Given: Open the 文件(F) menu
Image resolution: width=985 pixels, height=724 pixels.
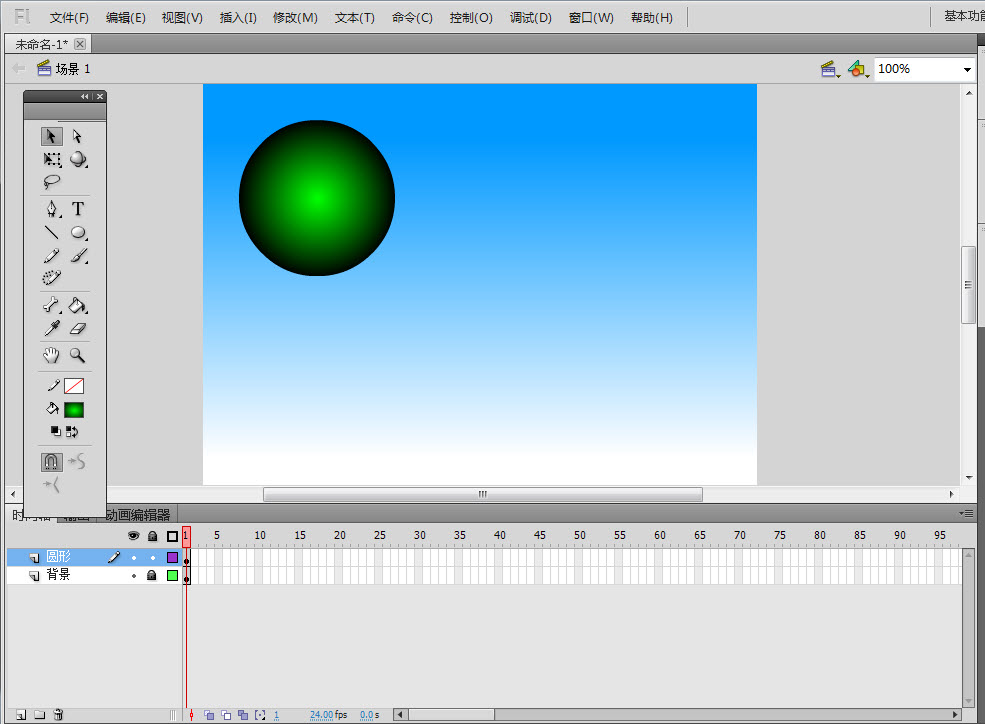Looking at the screenshot, I should tap(69, 18).
